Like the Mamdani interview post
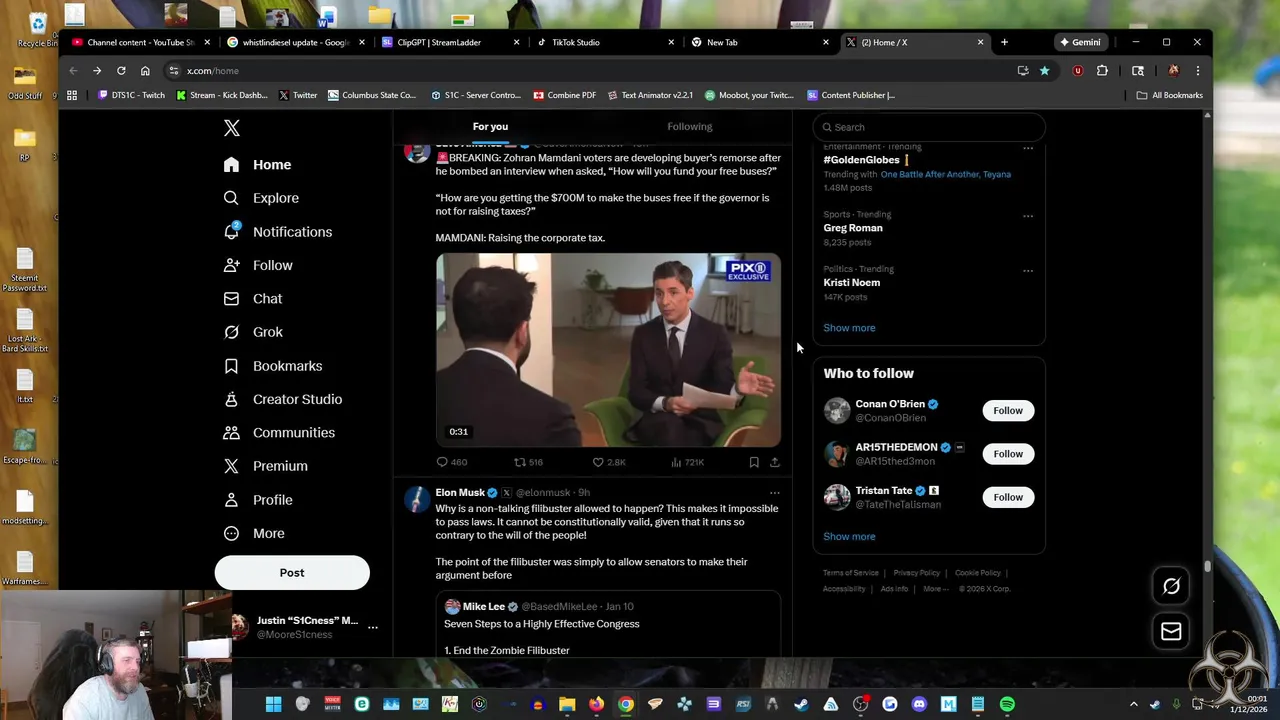 tap(609, 462)
